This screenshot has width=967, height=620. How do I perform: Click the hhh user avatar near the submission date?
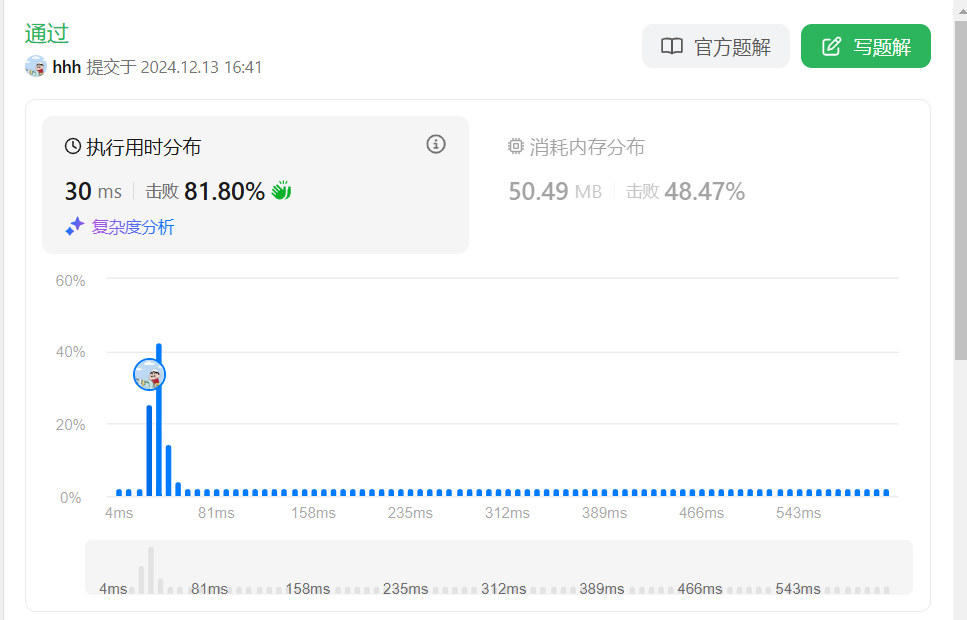tap(36, 67)
